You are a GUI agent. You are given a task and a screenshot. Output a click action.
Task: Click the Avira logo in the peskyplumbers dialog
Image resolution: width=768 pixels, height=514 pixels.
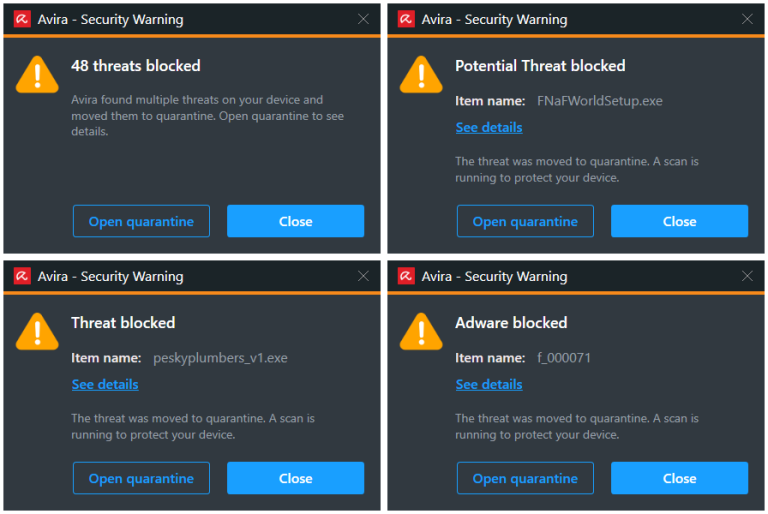click(x=22, y=276)
